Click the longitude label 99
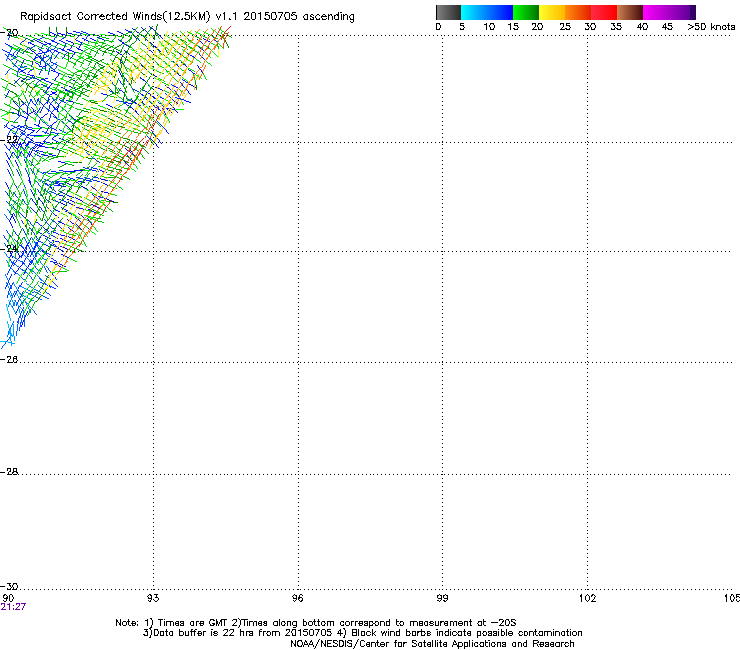 click(442, 598)
